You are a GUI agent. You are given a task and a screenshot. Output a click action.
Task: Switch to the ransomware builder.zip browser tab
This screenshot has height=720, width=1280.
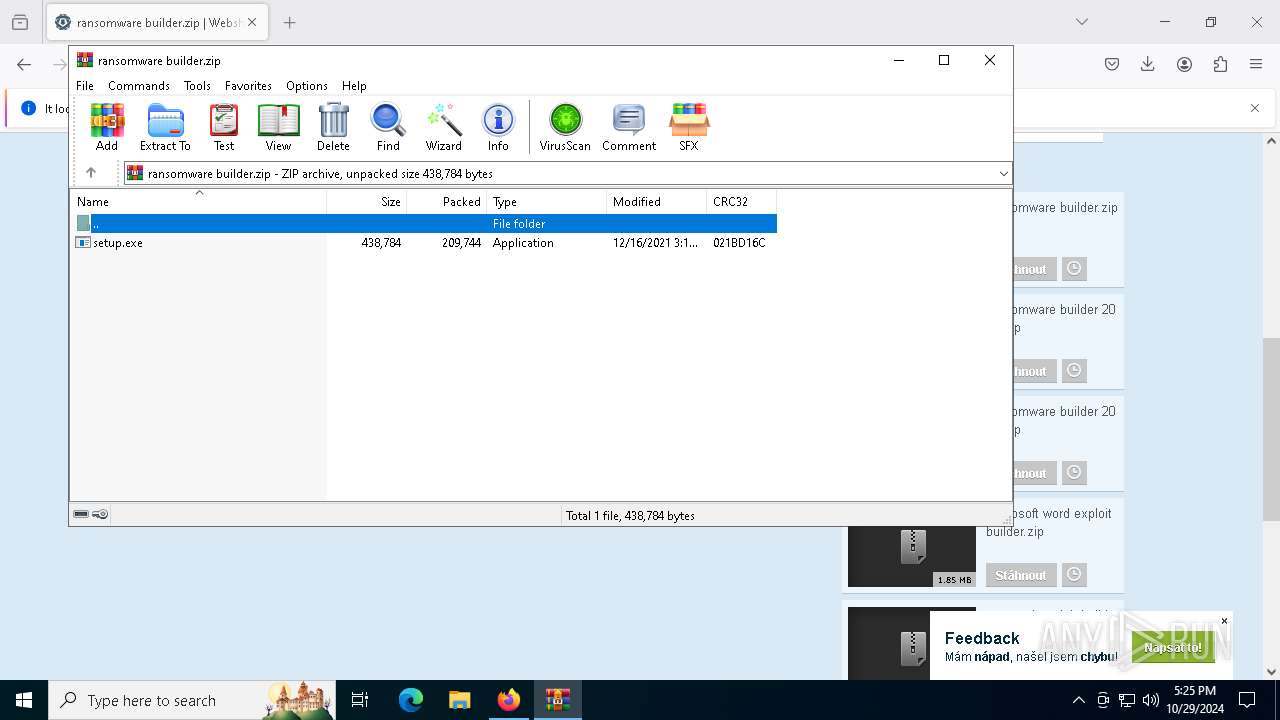click(x=157, y=22)
